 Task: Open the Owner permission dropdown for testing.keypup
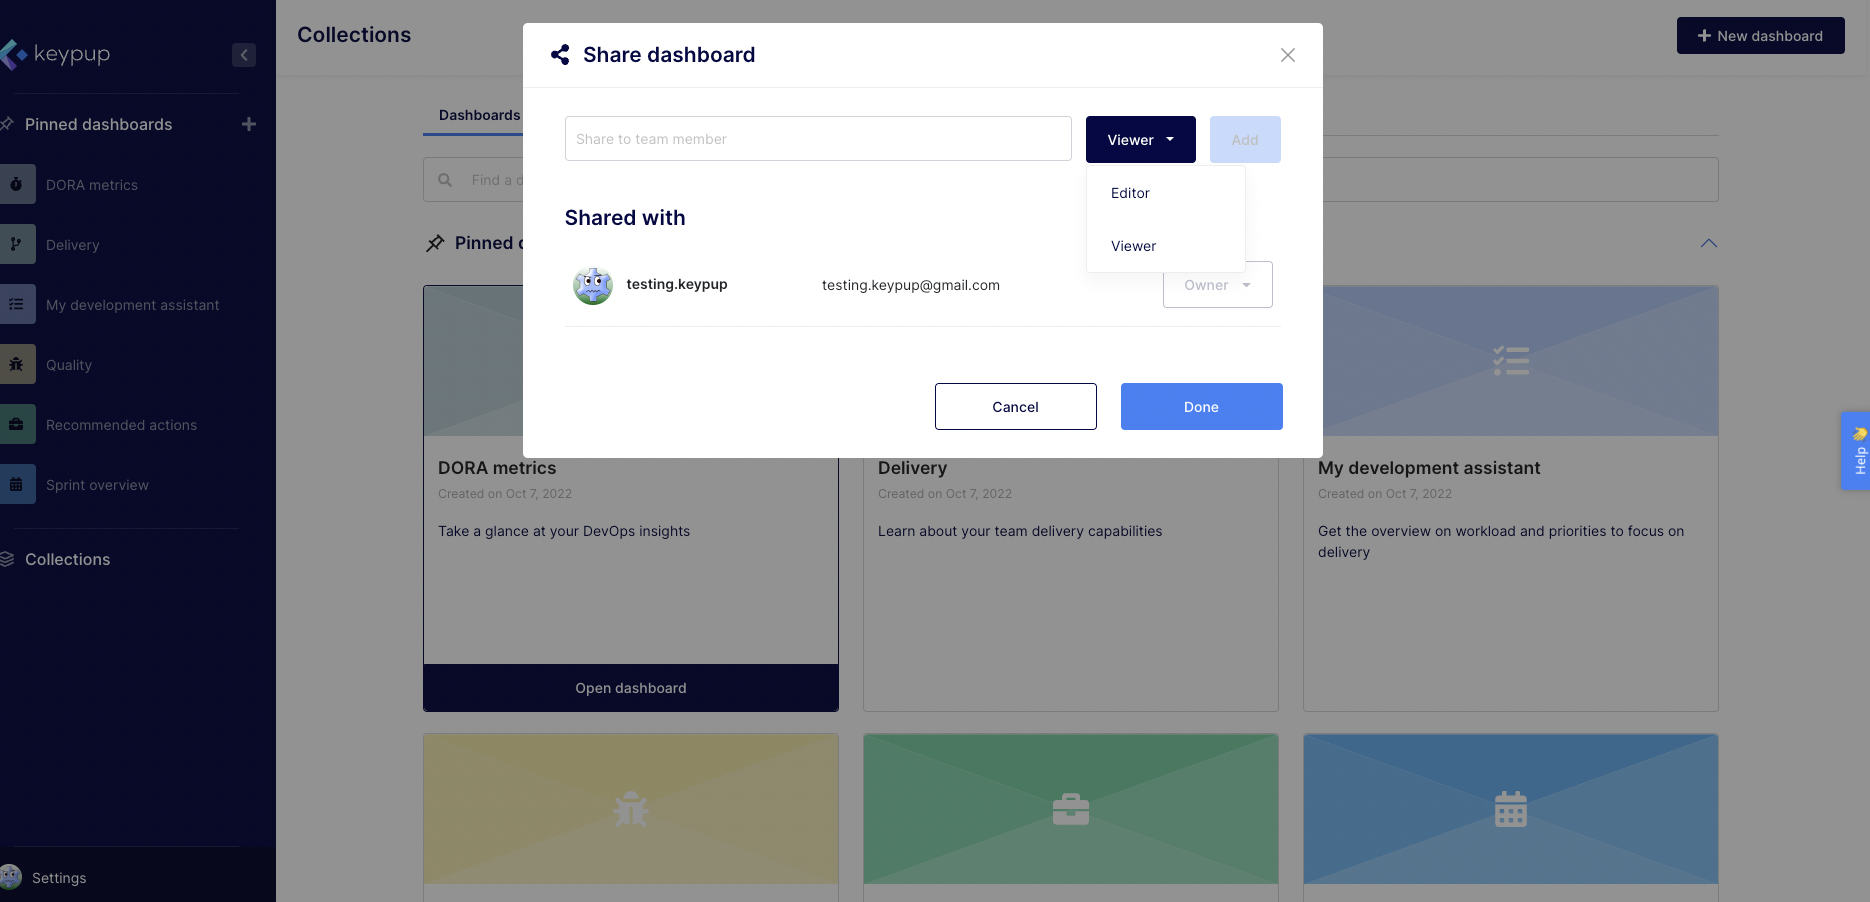(x=1217, y=285)
